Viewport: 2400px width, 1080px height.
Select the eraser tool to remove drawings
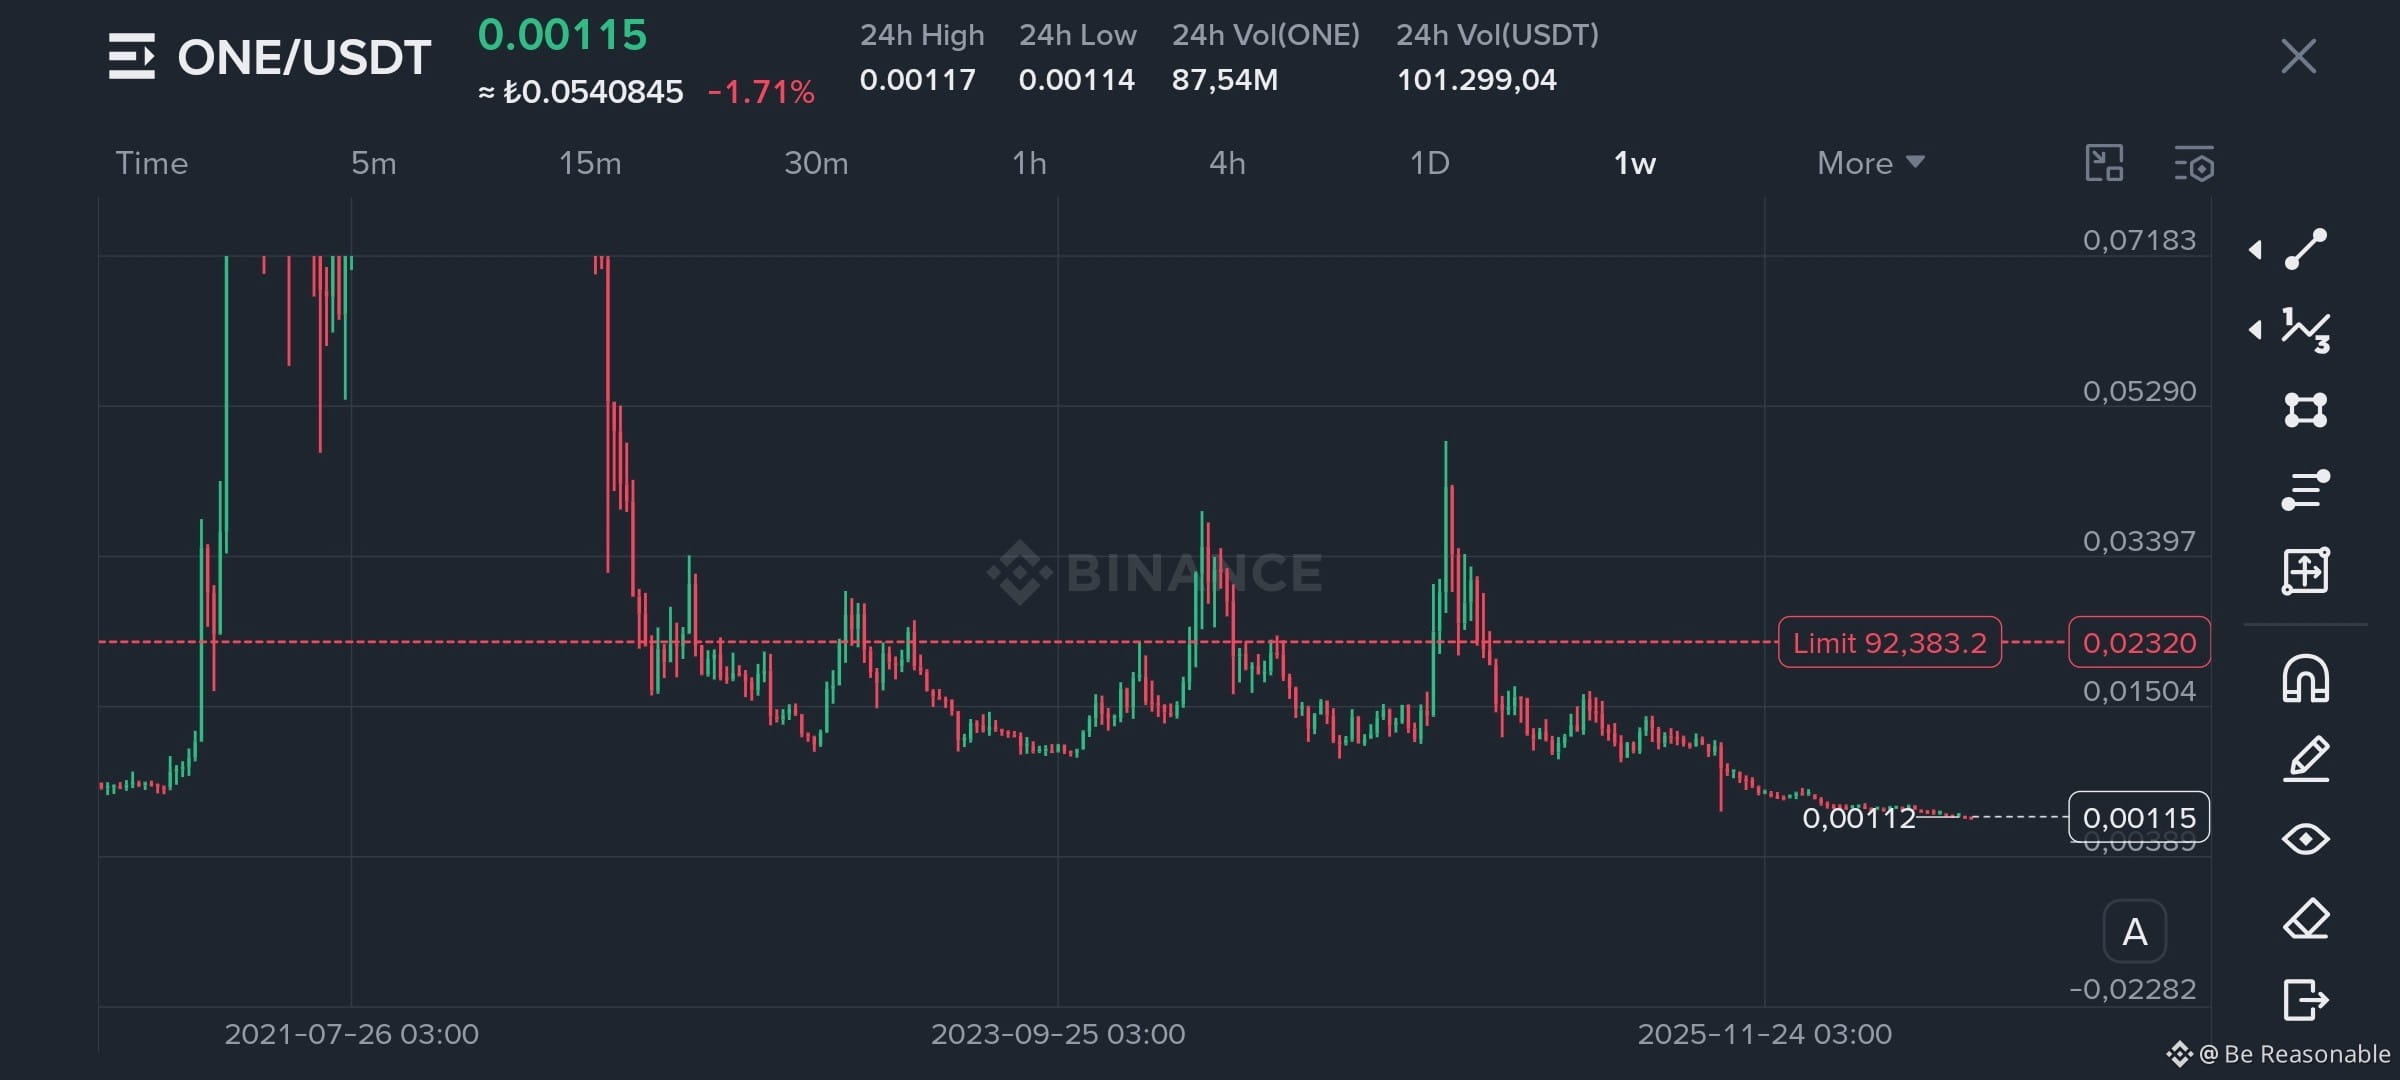[x=2306, y=919]
